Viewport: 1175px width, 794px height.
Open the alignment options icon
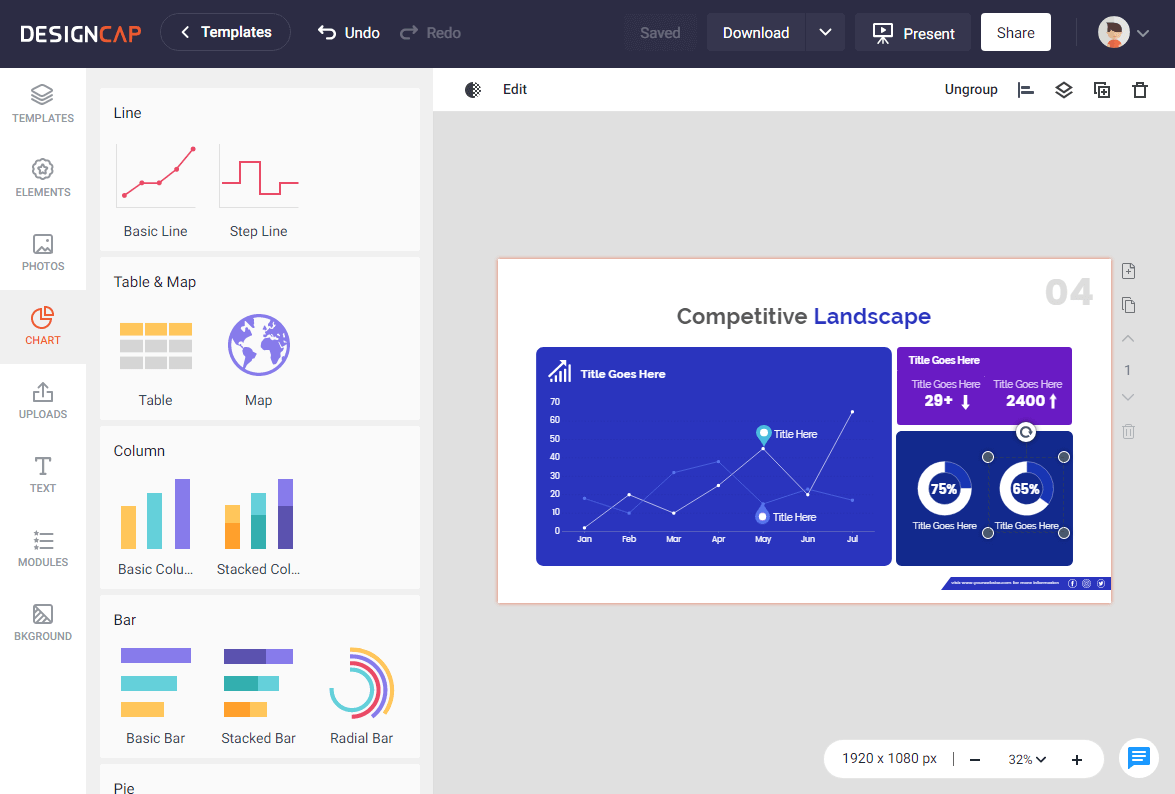click(x=1025, y=89)
